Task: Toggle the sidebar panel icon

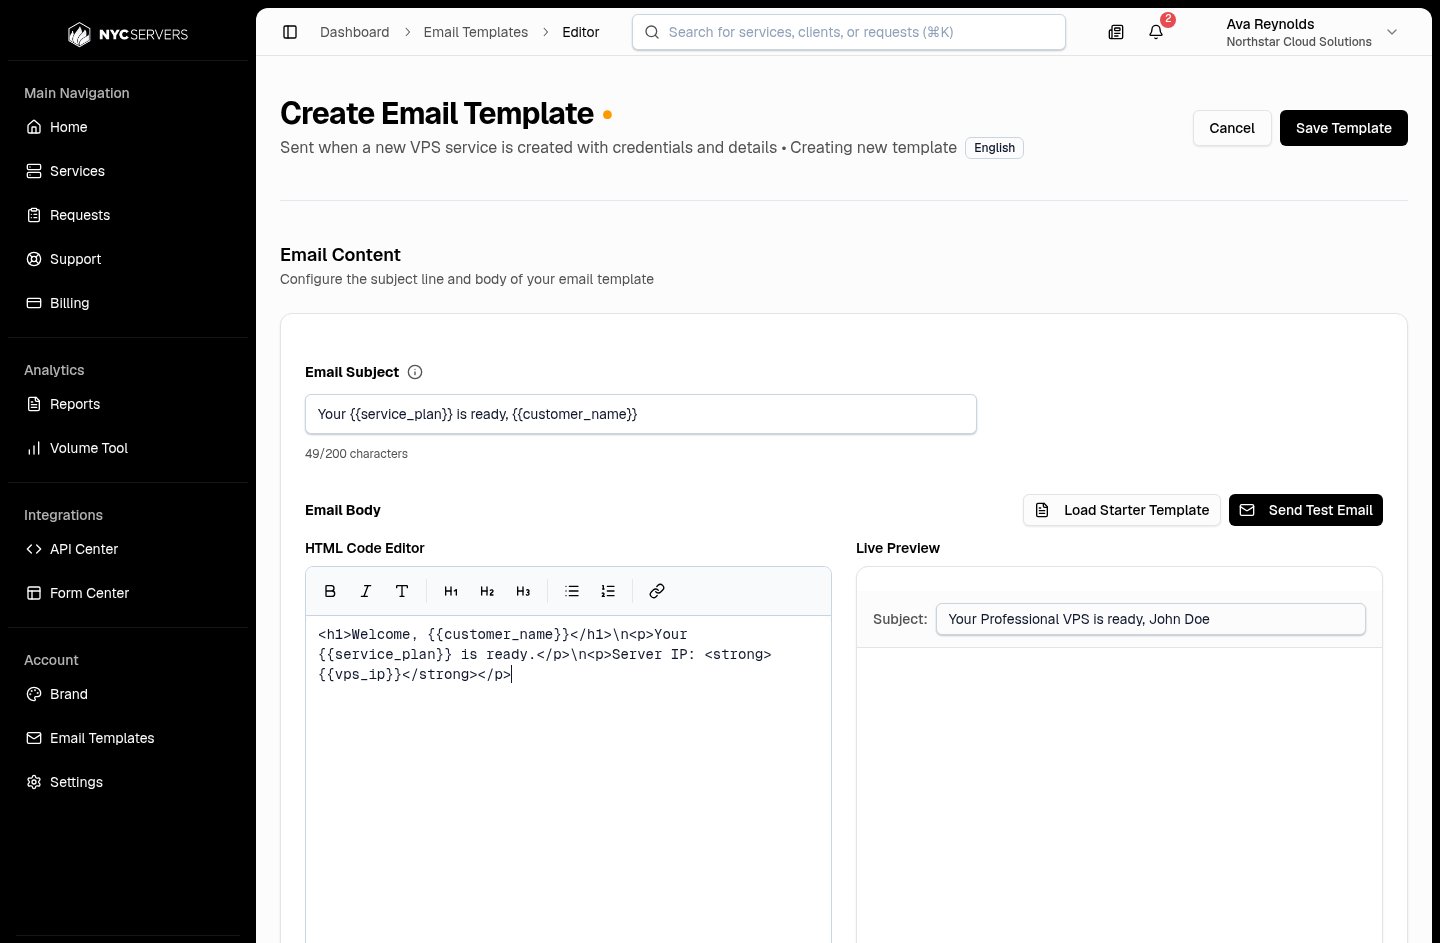Action: click(290, 32)
